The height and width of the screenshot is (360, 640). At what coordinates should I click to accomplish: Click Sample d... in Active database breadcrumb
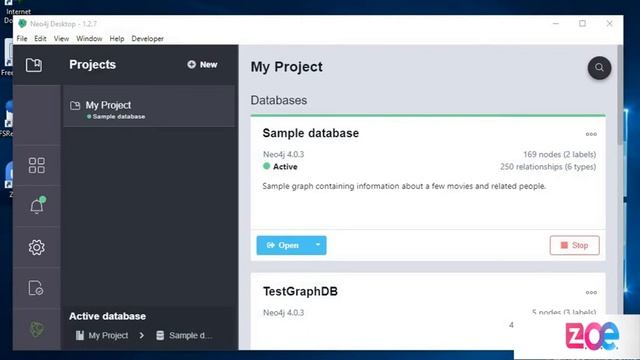pos(184,336)
